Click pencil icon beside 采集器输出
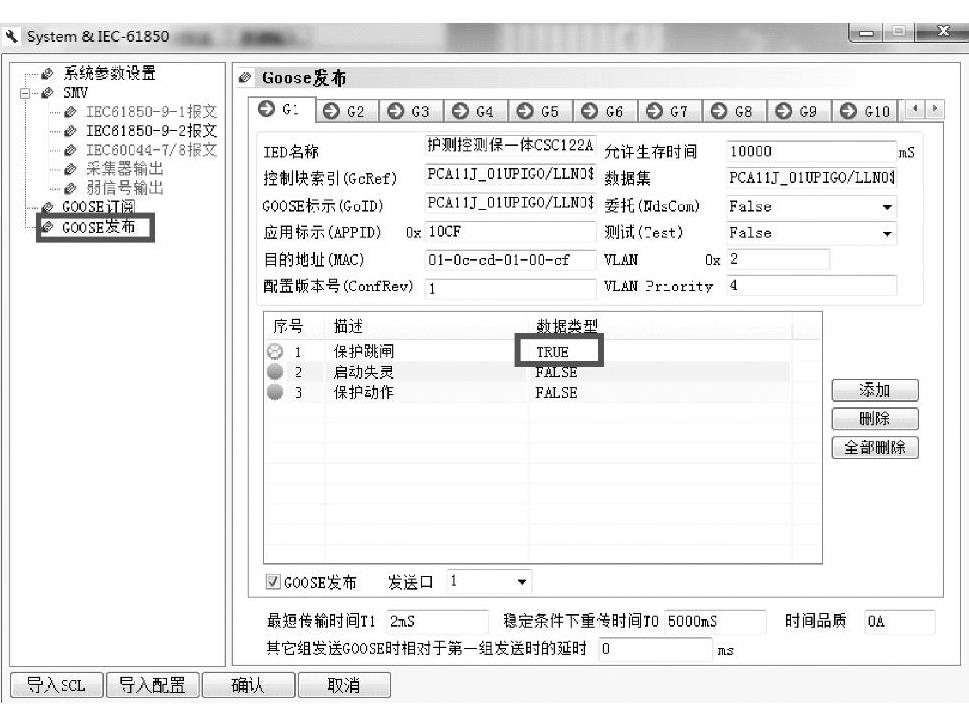The width and height of the screenshot is (969, 704). 70,169
